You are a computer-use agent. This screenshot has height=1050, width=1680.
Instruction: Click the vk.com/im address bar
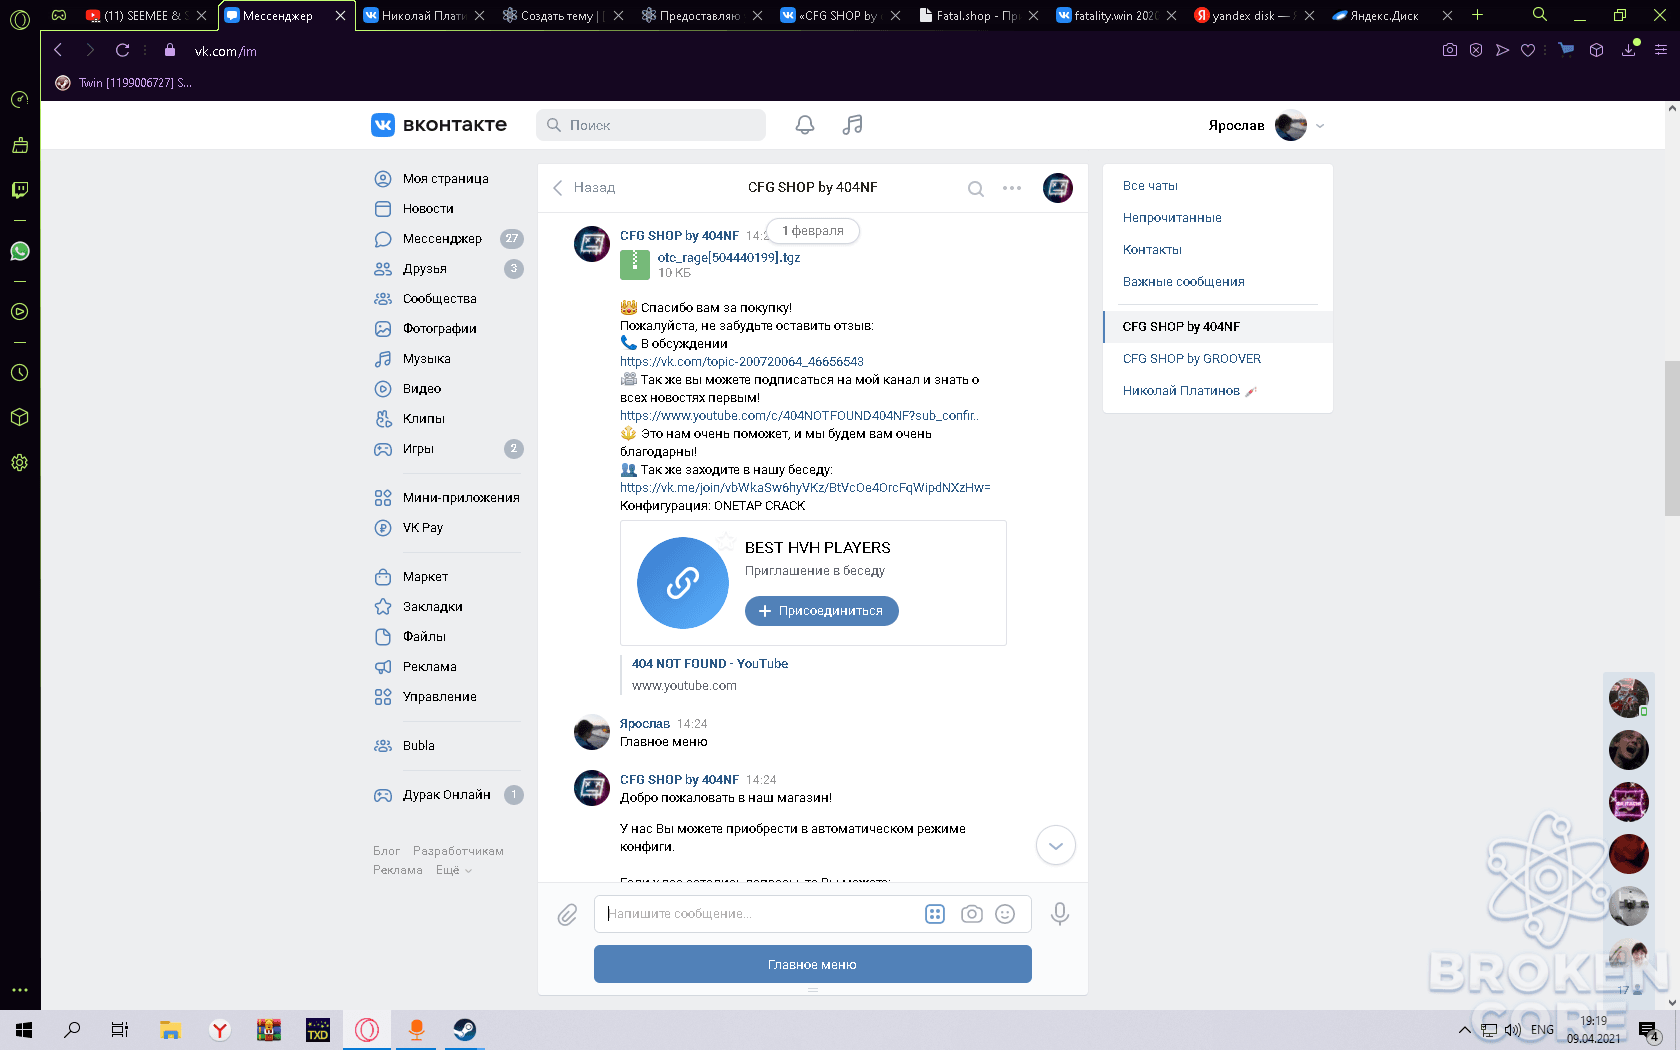(x=225, y=51)
